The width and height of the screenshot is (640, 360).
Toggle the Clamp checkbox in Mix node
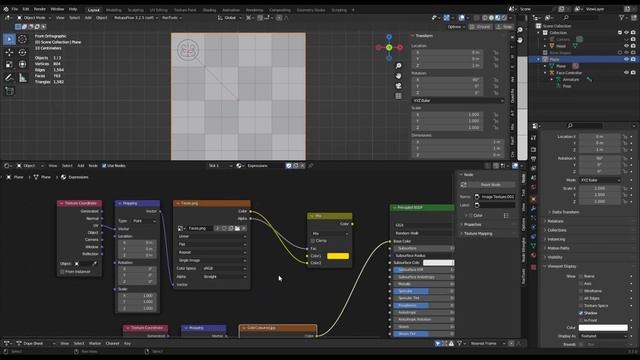tap(313, 241)
